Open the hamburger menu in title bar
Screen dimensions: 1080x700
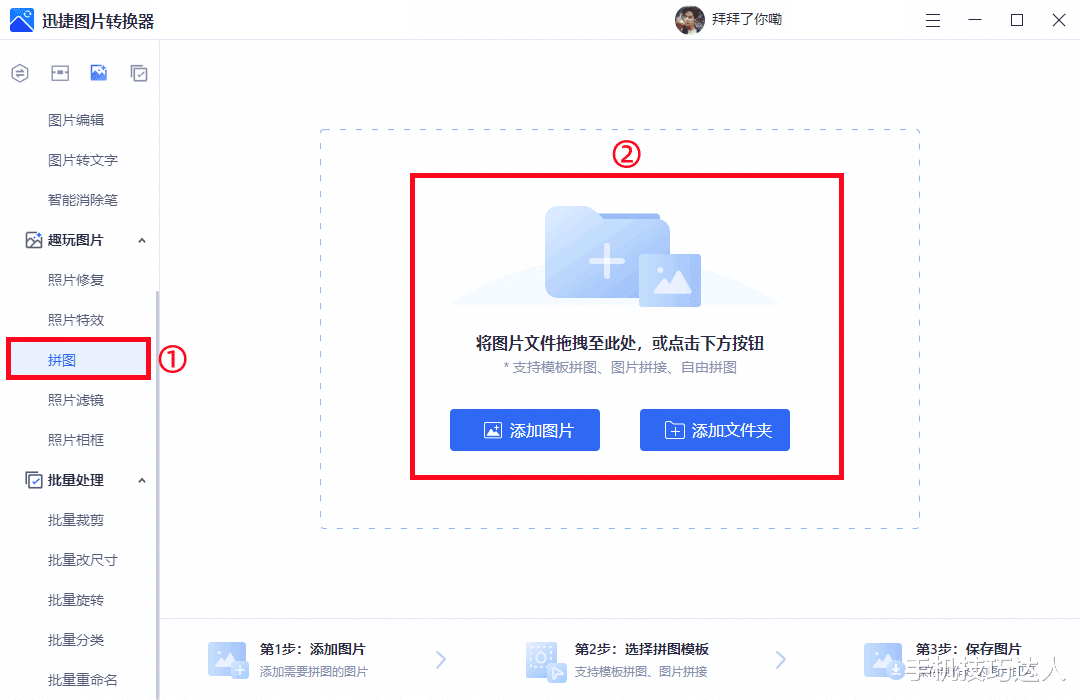[x=932, y=19]
